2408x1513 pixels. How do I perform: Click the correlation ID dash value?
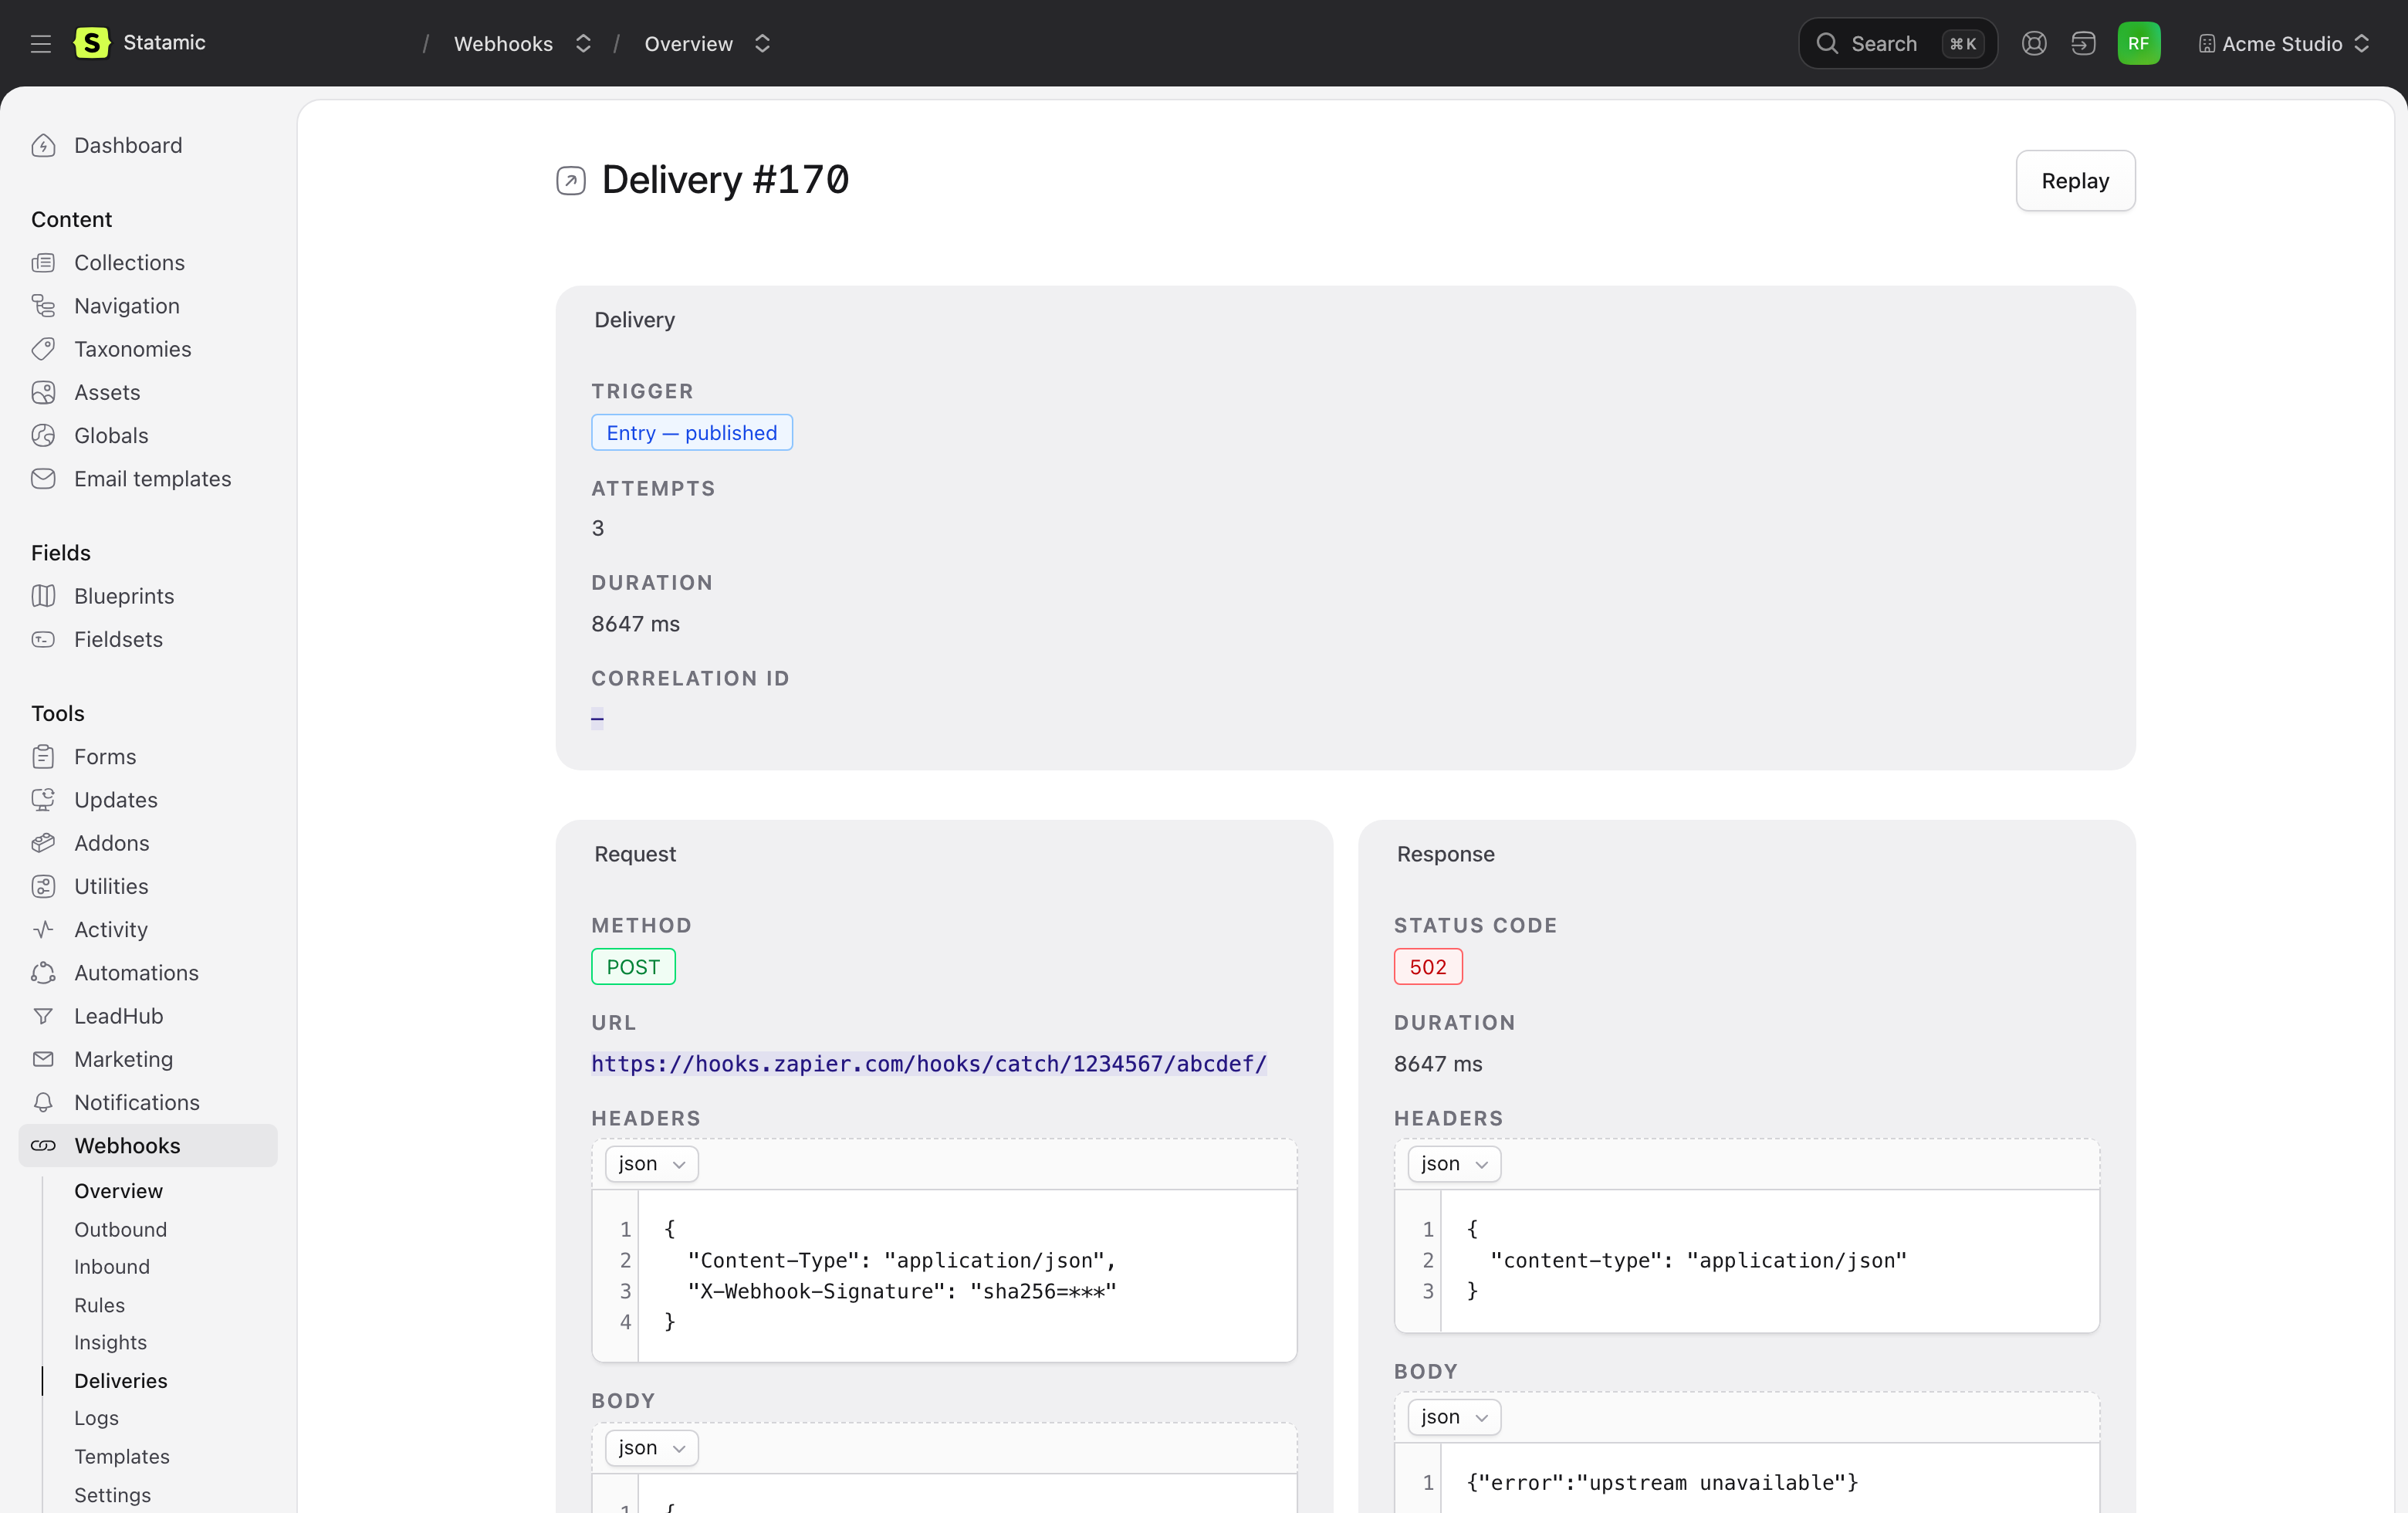click(x=597, y=718)
